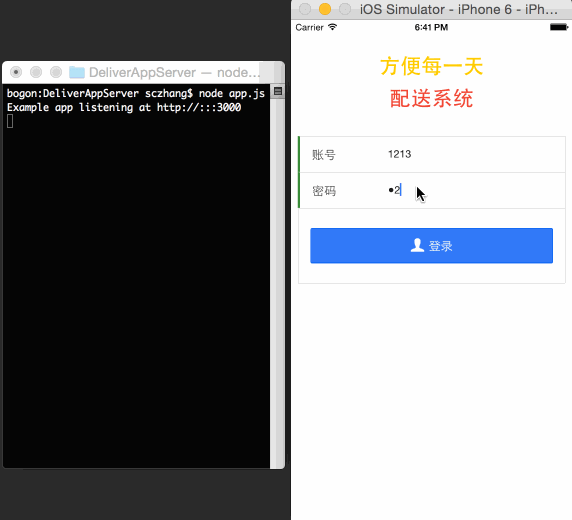Image resolution: width=572 pixels, height=520 pixels.
Task: Click the split pane icon above terminal scrollbar
Action: 278,91
